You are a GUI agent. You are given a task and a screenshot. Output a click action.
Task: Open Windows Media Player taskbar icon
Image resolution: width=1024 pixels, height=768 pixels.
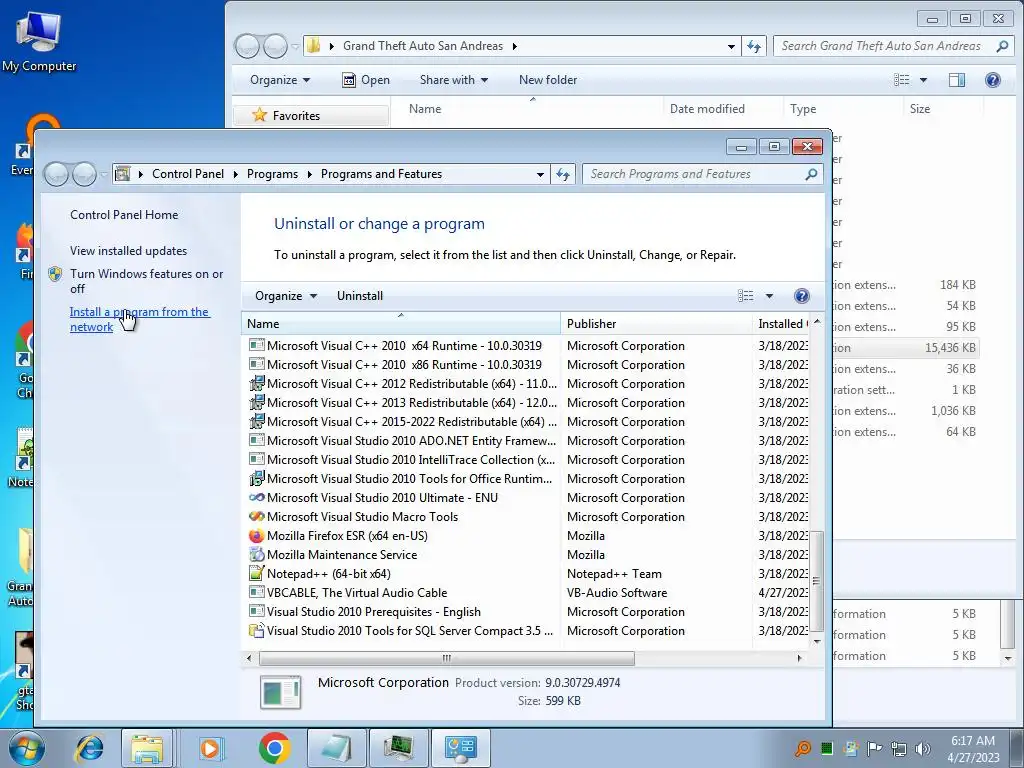coord(211,748)
